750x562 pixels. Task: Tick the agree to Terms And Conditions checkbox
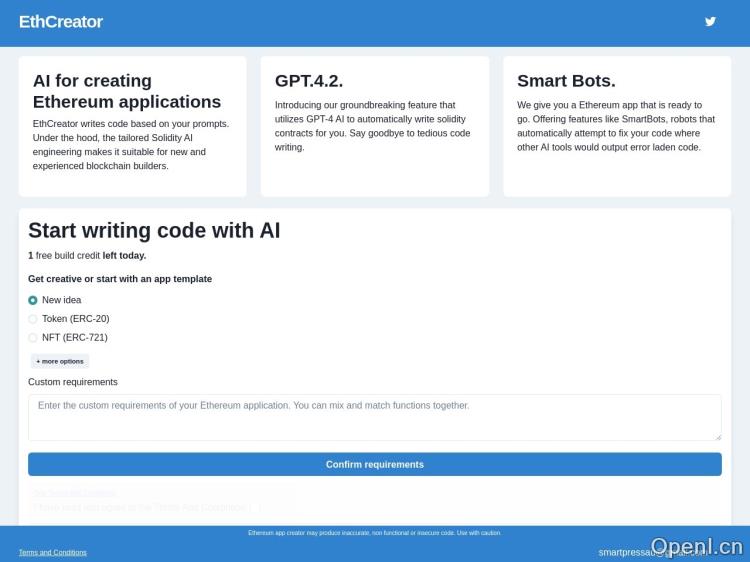(x=255, y=507)
